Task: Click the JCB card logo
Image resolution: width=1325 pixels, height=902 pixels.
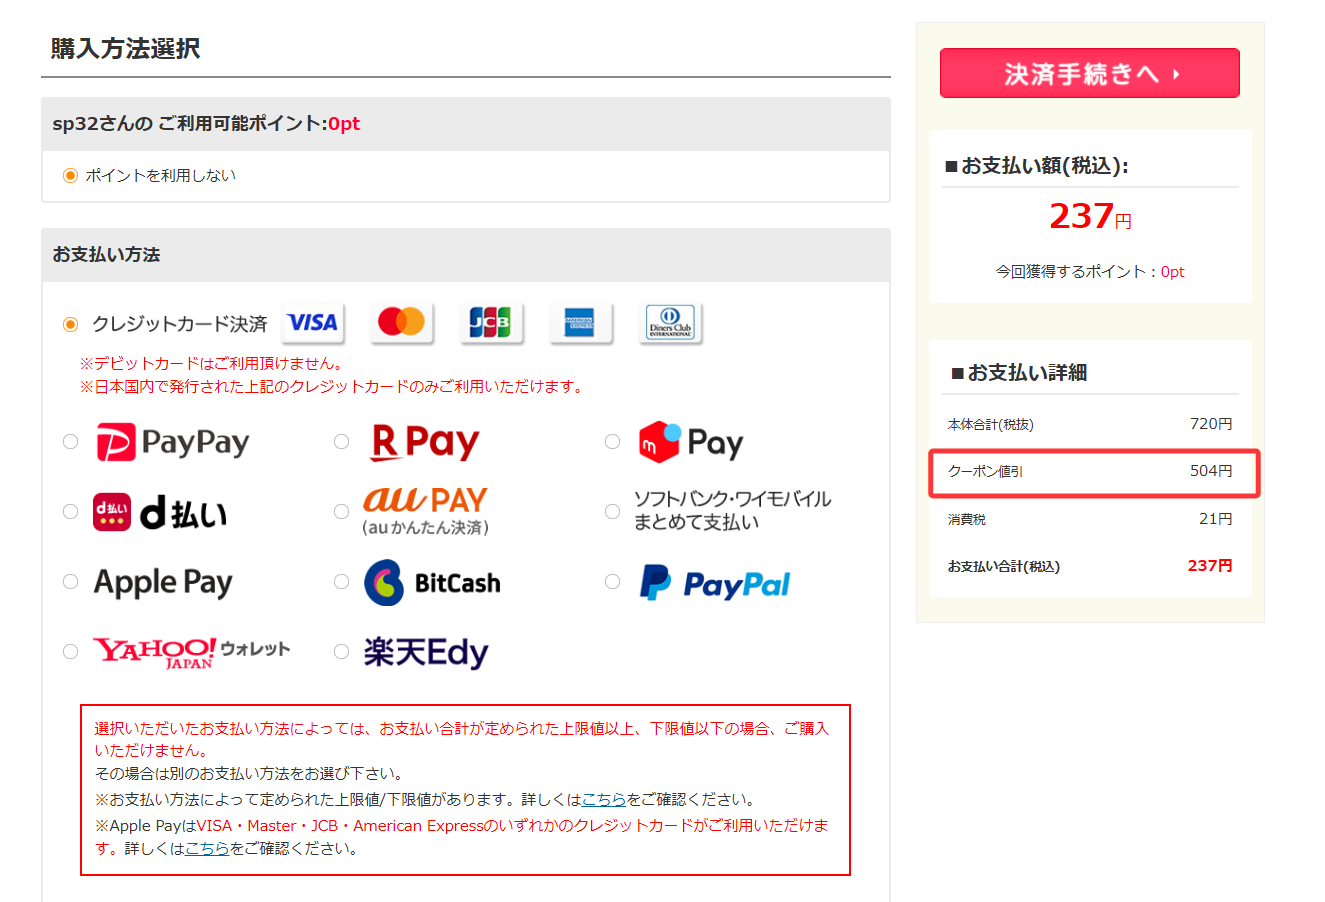Action: point(491,323)
